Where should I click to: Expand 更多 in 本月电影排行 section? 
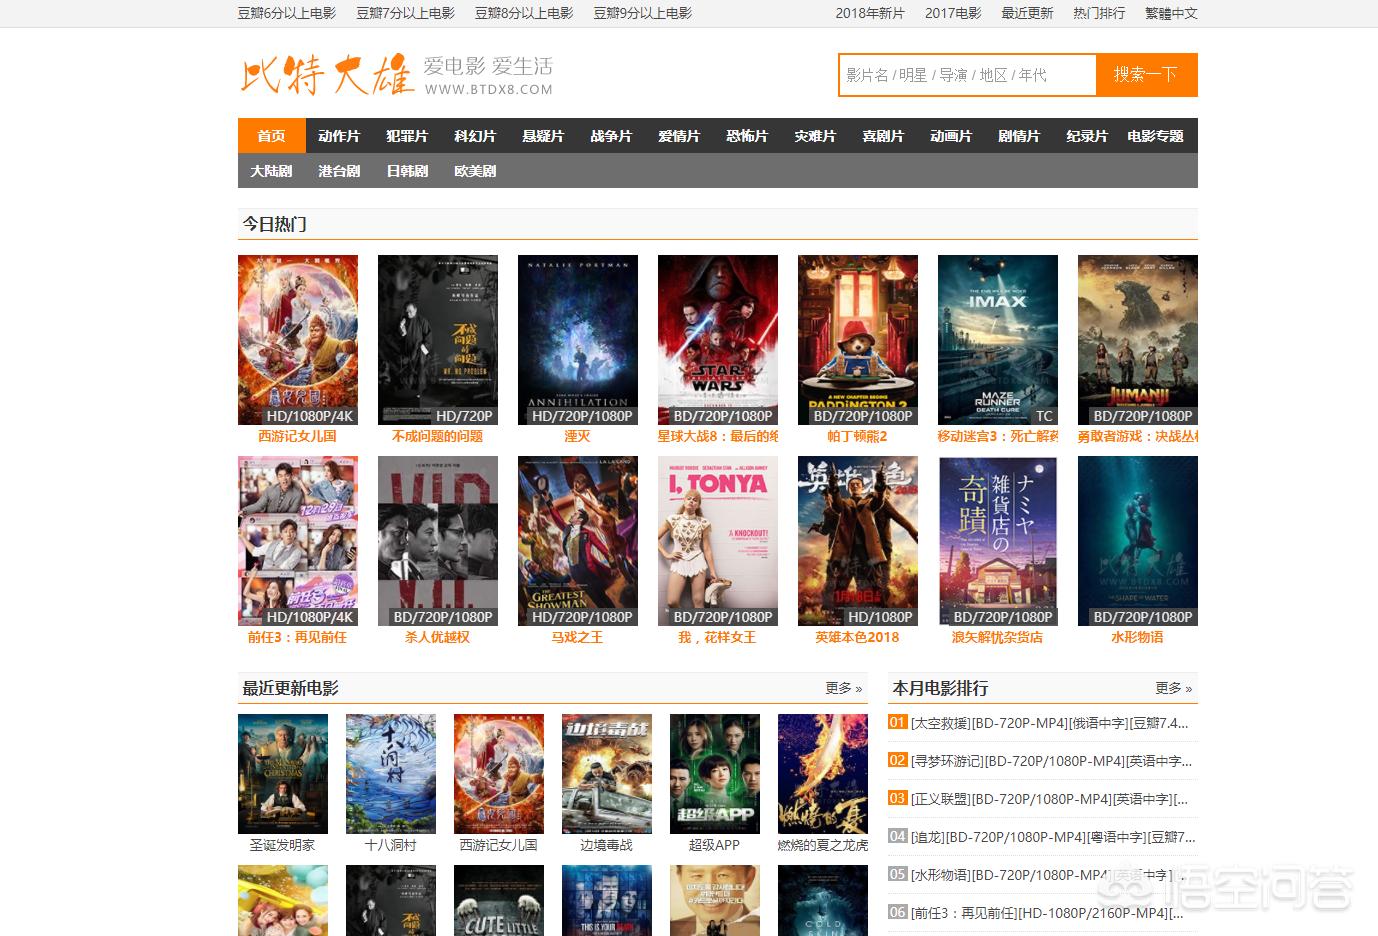(1174, 688)
